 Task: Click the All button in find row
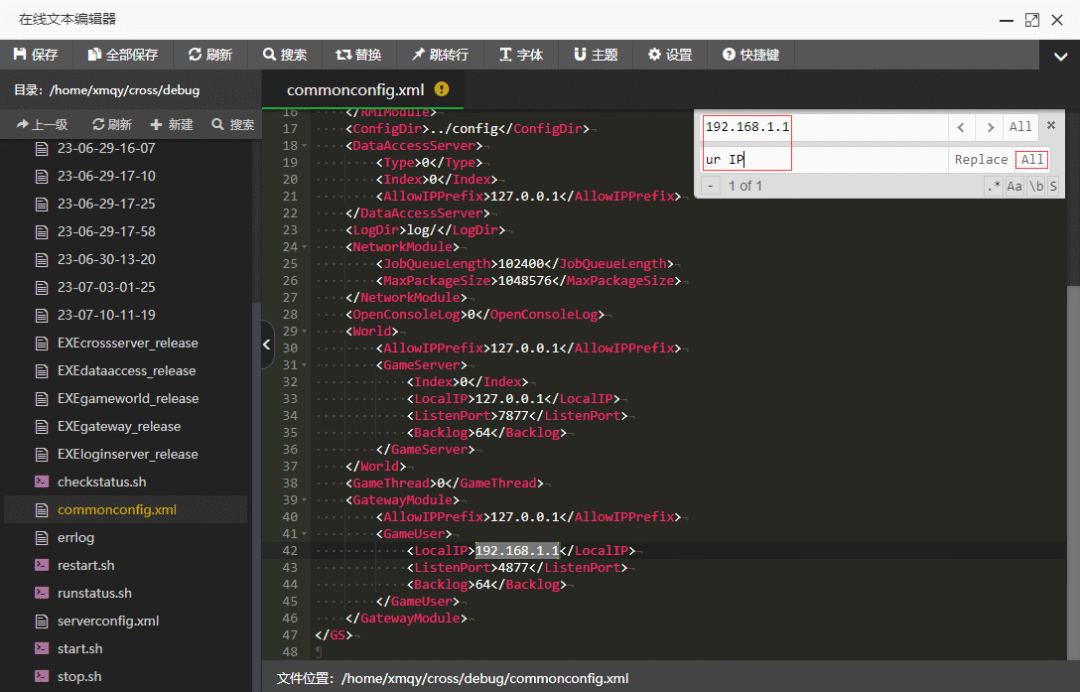pyautogui.click(x=1020, y=127)
